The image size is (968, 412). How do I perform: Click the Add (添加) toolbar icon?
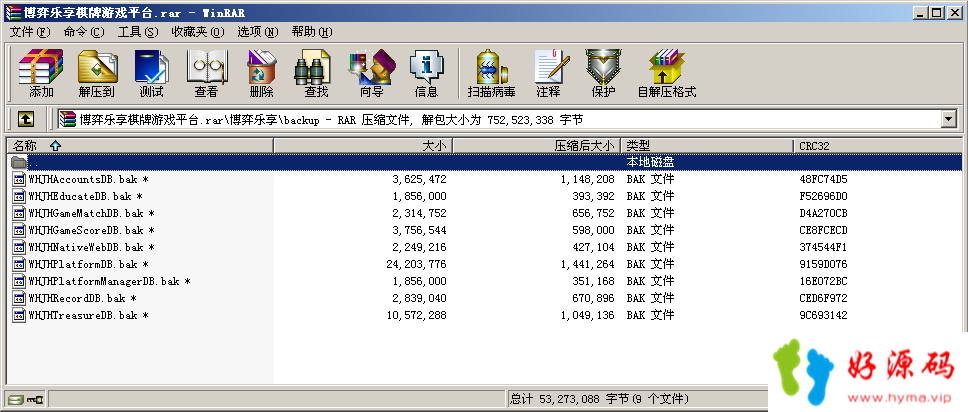point(41,73)
